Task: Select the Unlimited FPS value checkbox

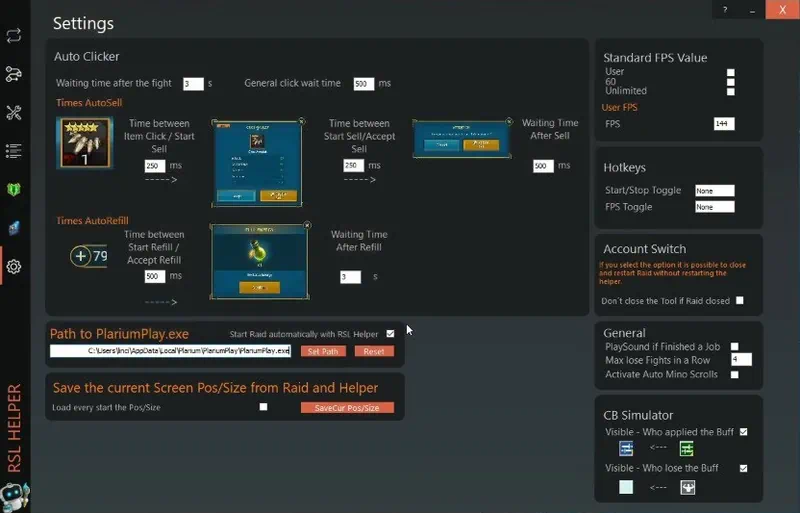Action: pyautogui.click(x=731, y=92)
